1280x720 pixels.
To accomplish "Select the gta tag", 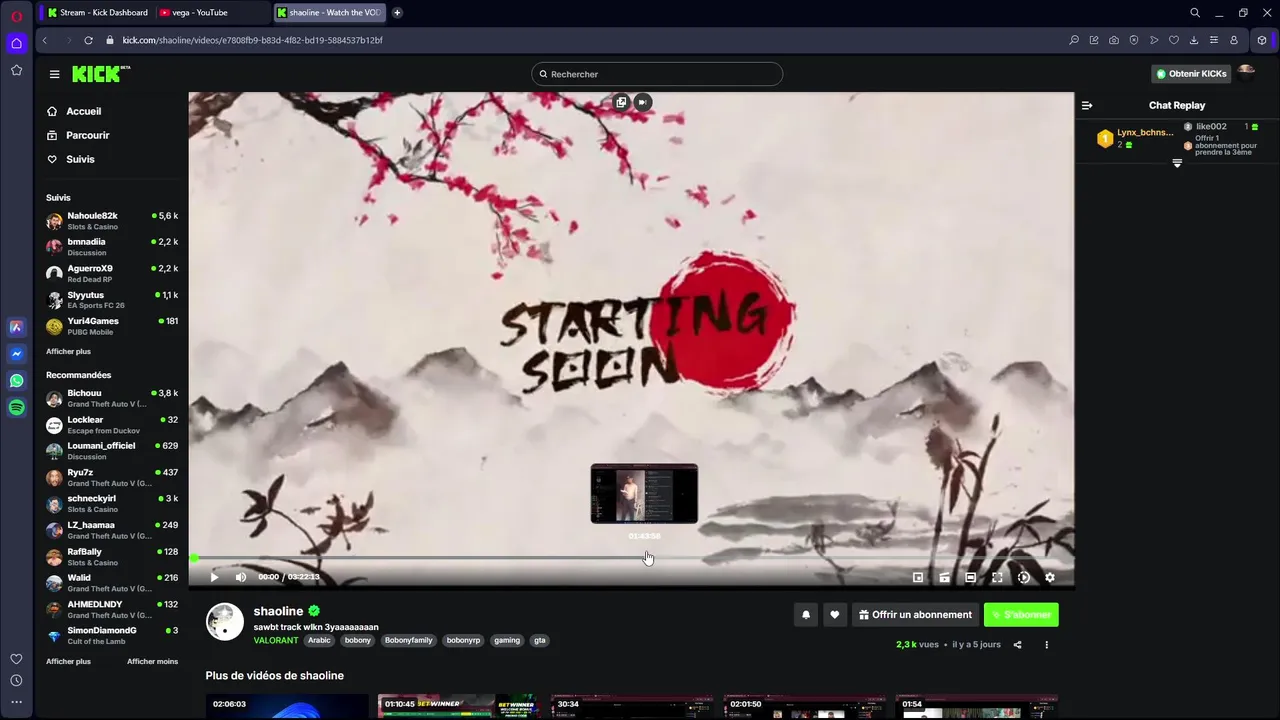I will point(540,640).
